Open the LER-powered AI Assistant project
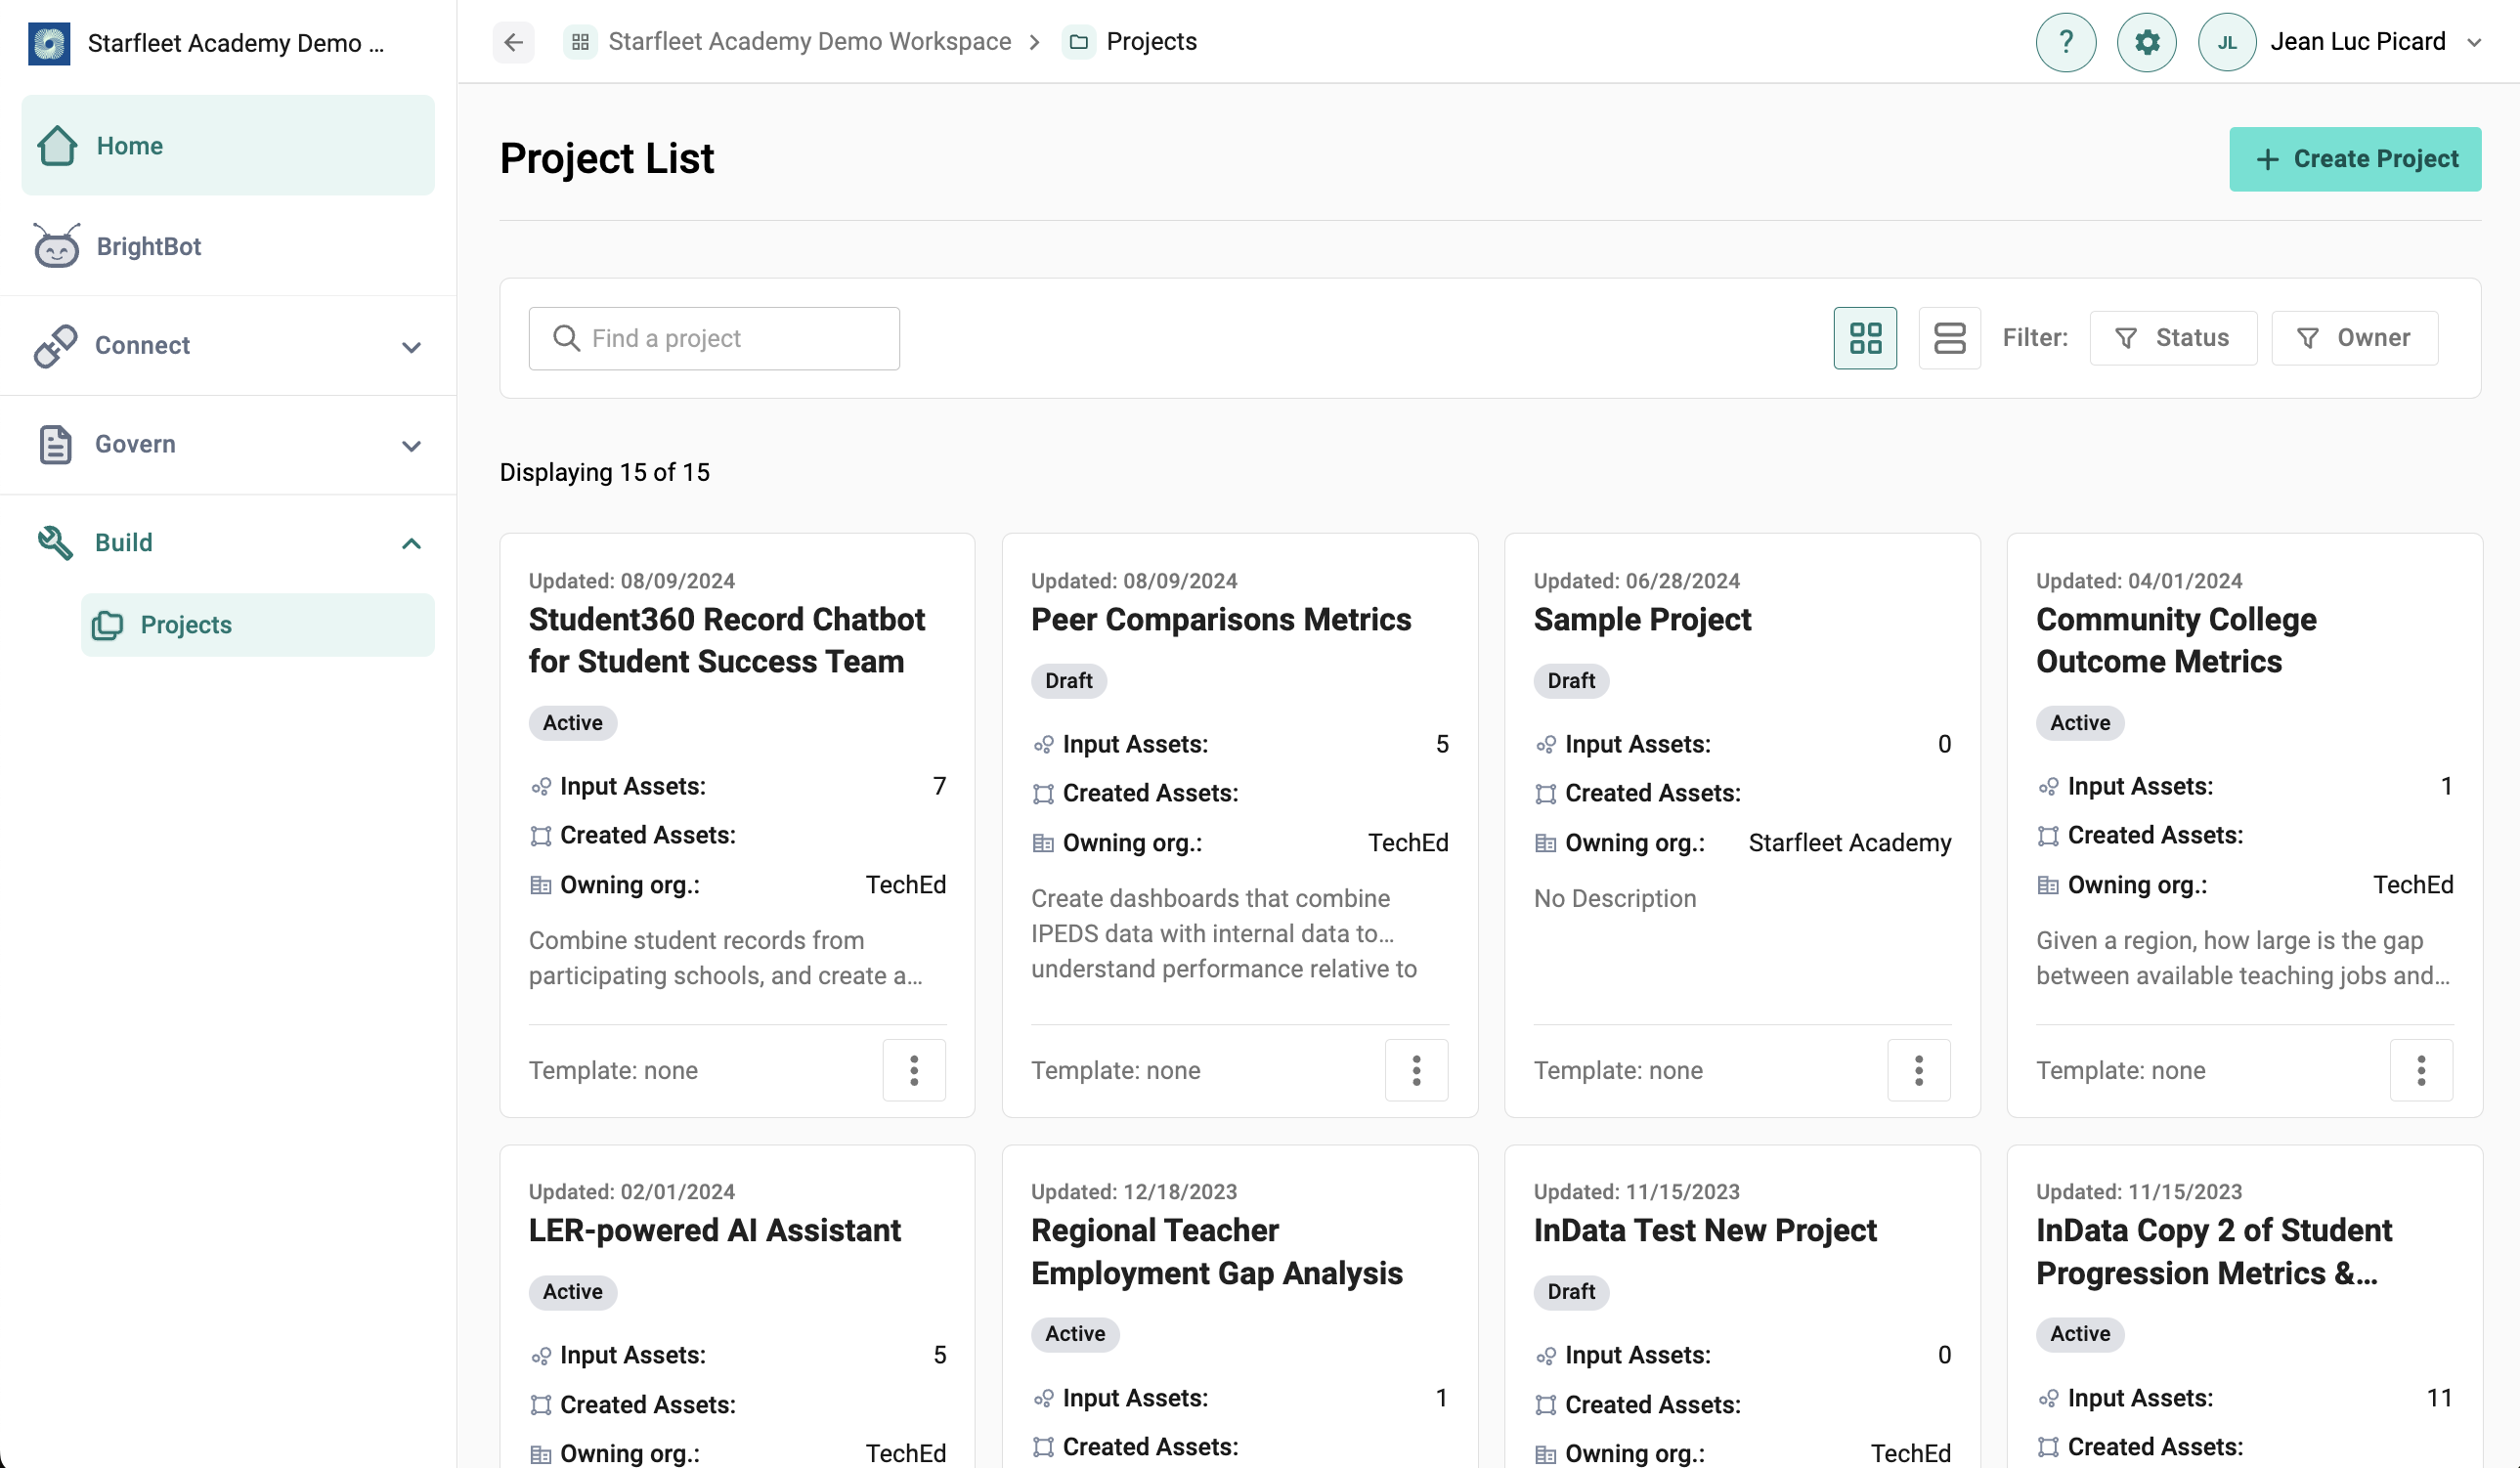 point(714,1230)
